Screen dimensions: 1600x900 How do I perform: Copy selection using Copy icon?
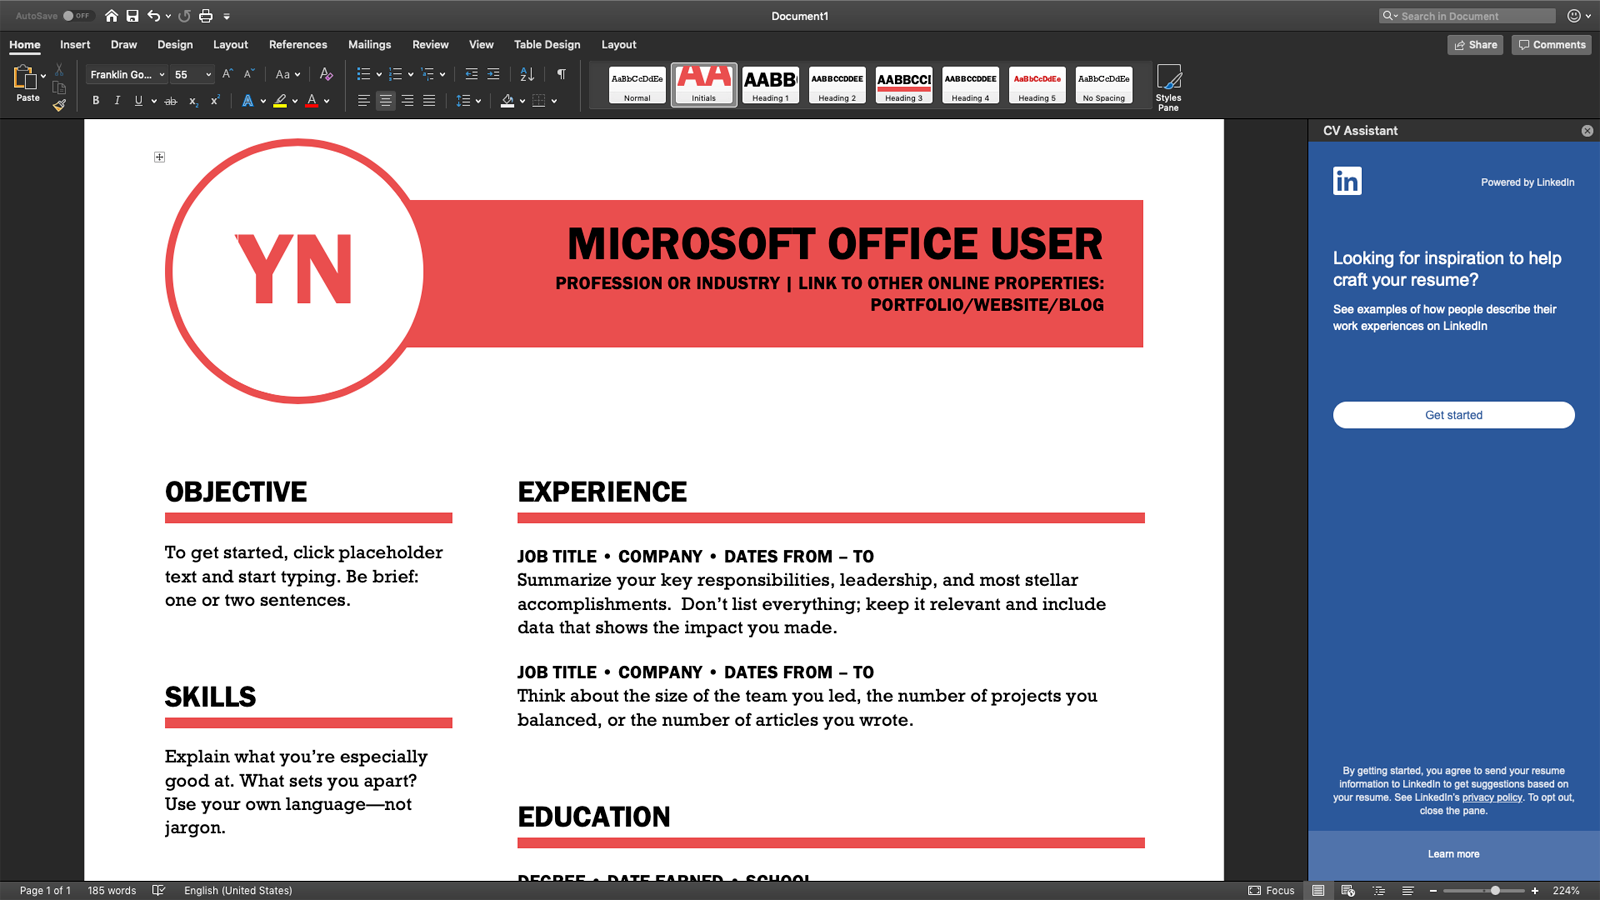tap(59, 87)
